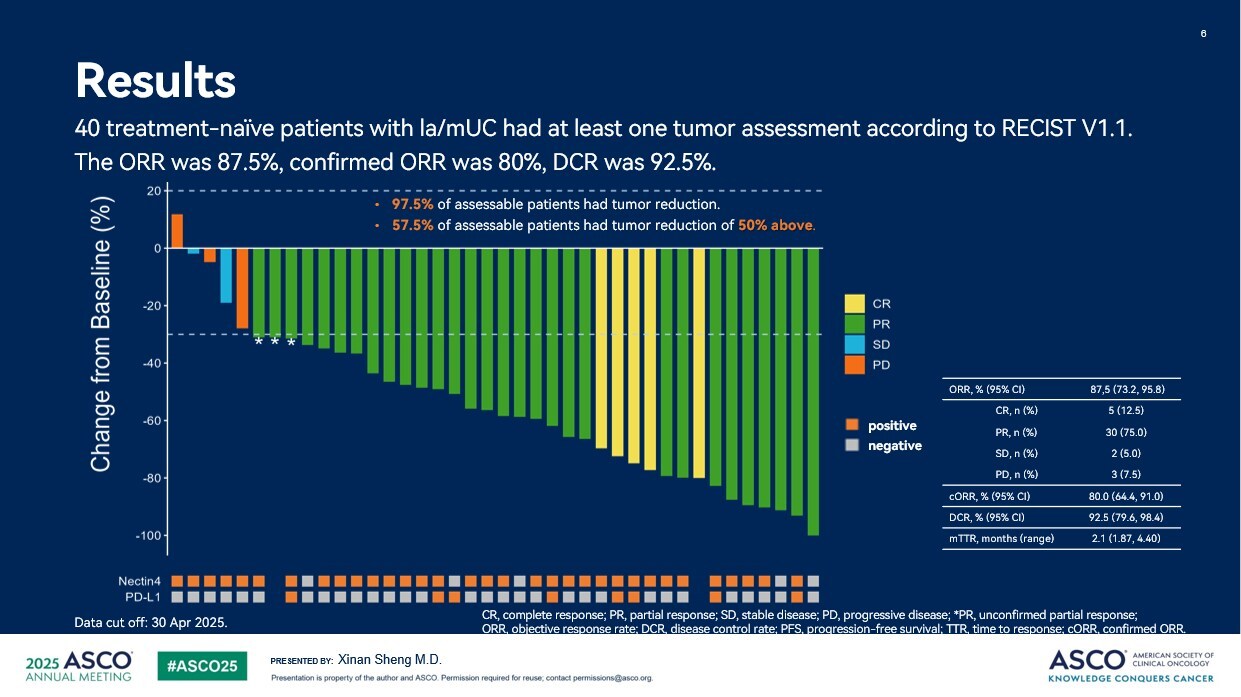Click the 'Change from Baseline (%)' axis label
Image resolution: width=1241 pixels, height=697 pixels.
click(x=101, y=333)
